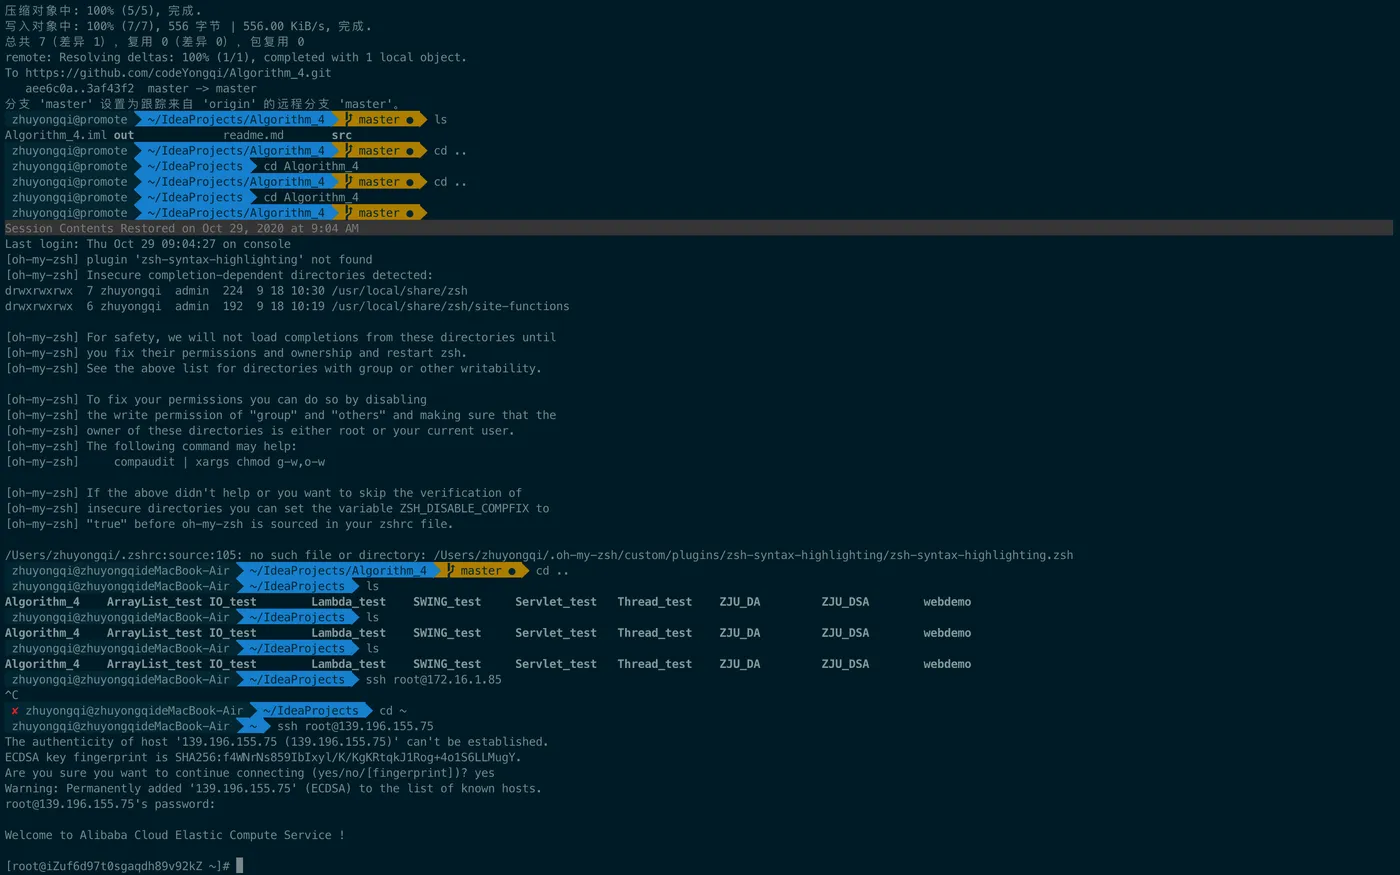This screenshot has height=875, width=1400.
Task: Click the red x error marker in prompt
Action: click(x=15, y=711)
